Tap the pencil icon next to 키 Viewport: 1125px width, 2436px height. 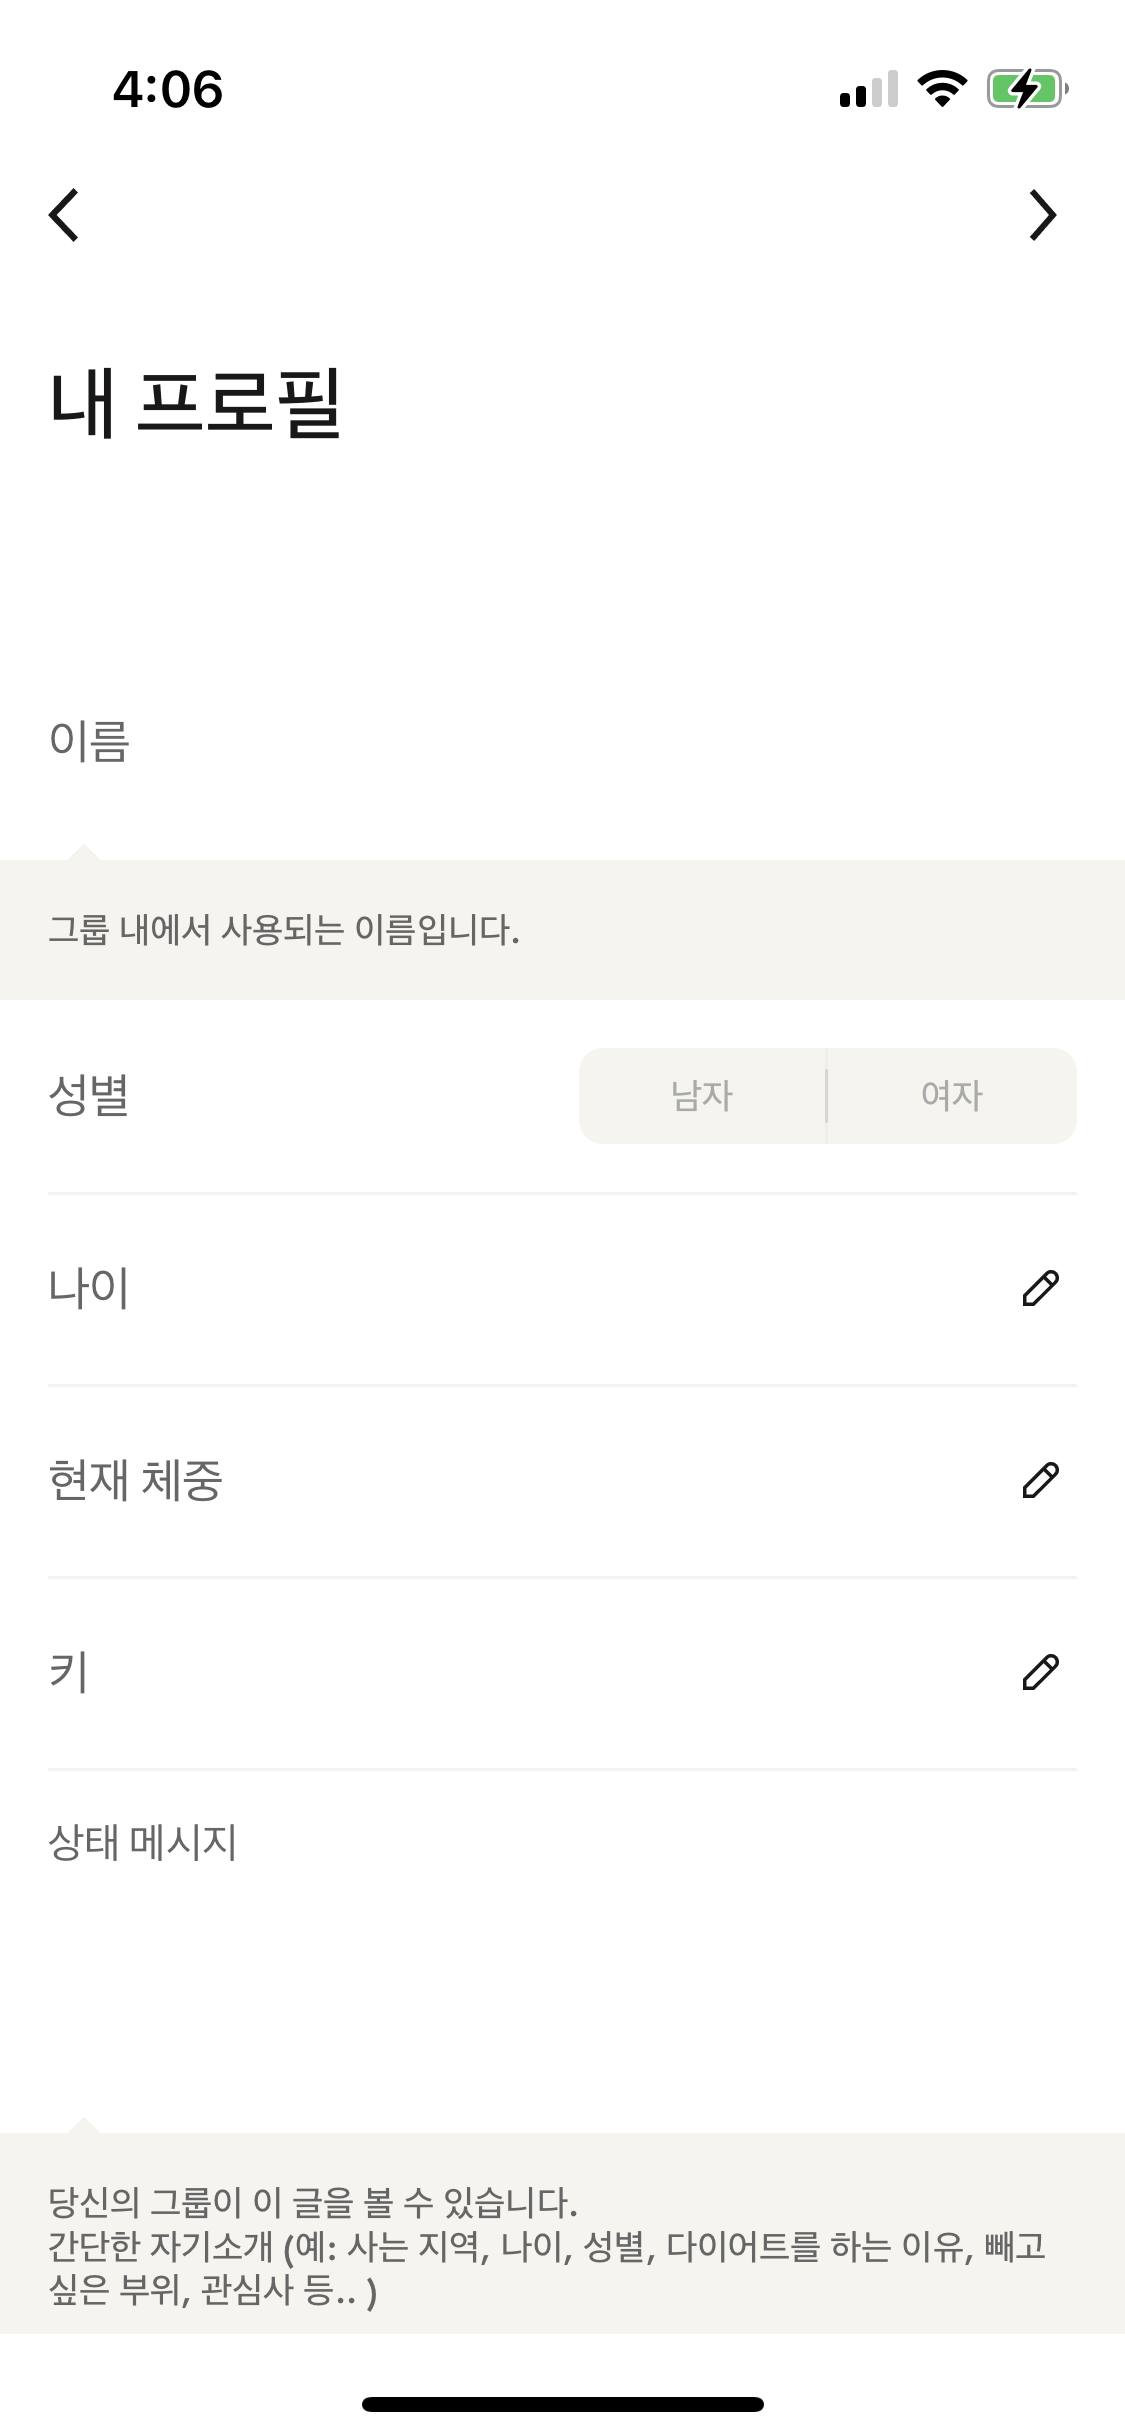click(x=1040, y=1673)
